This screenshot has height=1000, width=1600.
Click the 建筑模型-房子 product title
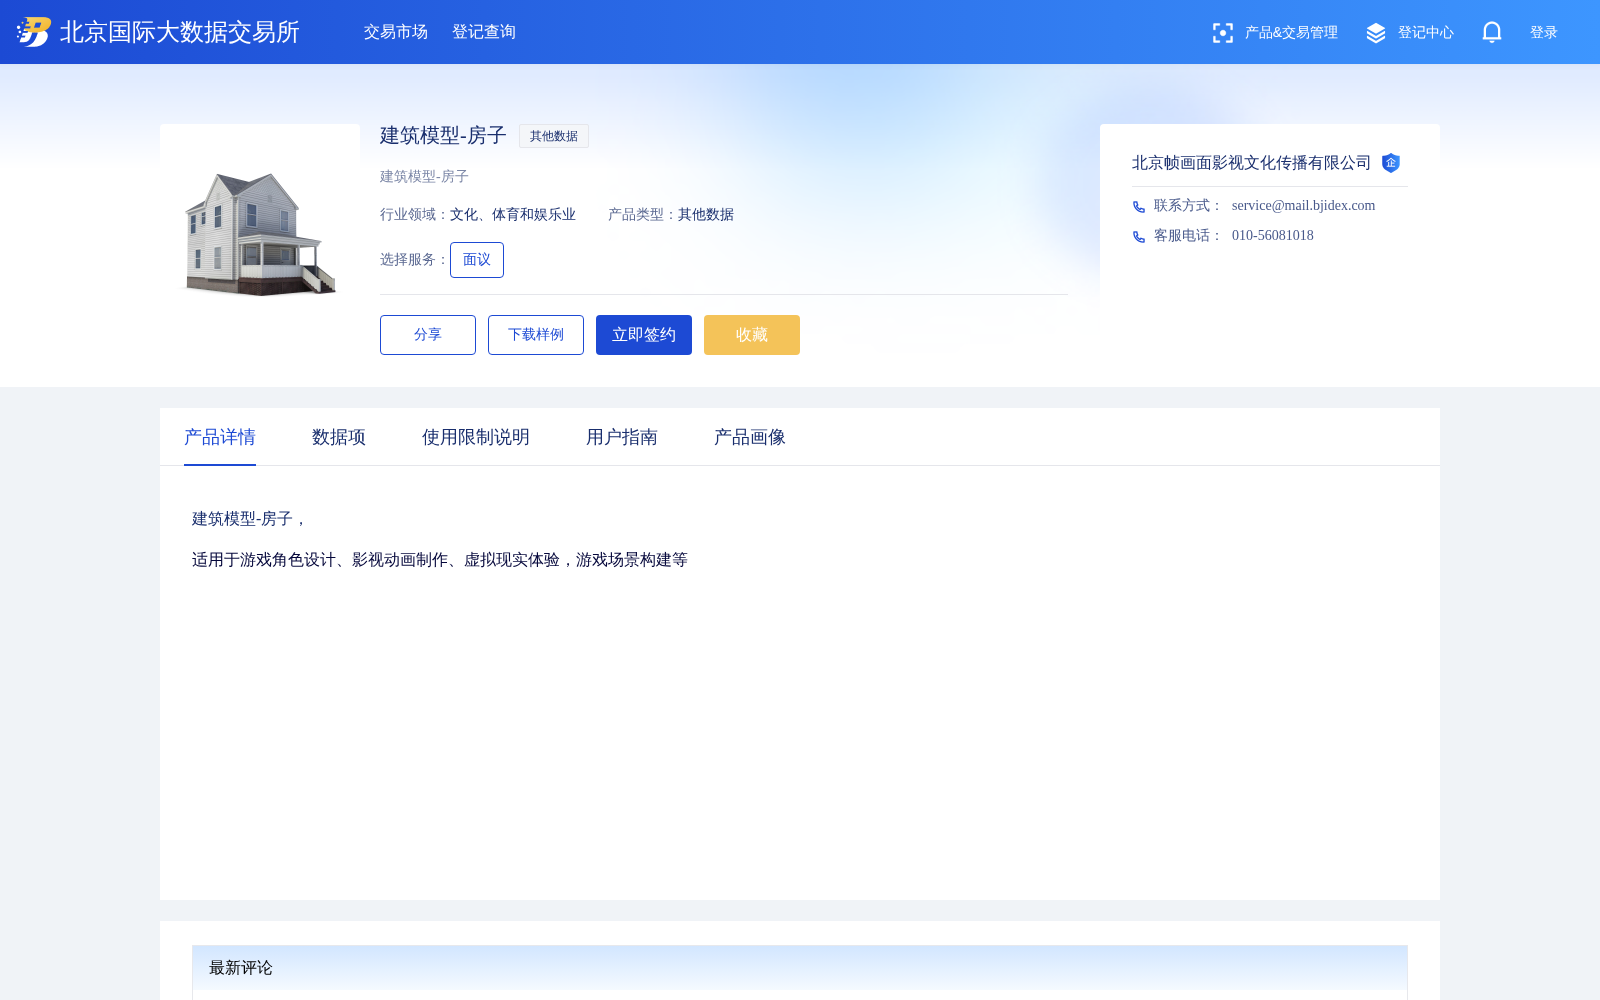[x=443, y=135]
